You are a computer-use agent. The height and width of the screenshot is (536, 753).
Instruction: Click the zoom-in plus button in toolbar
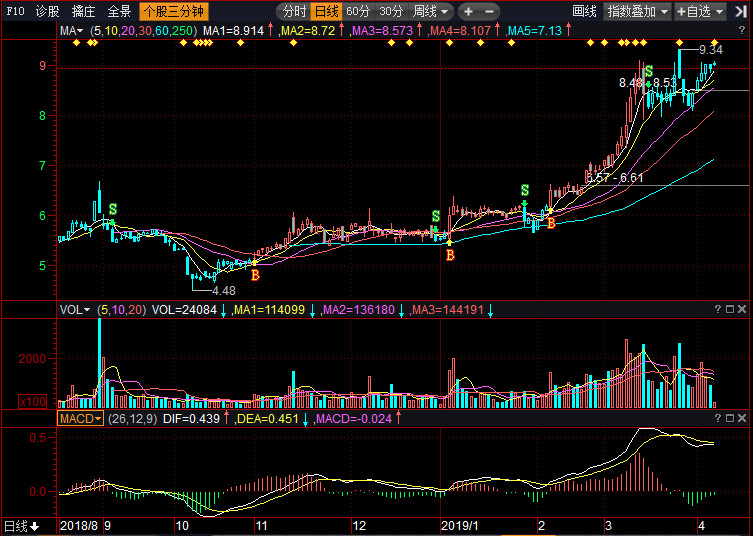[469, 12]
